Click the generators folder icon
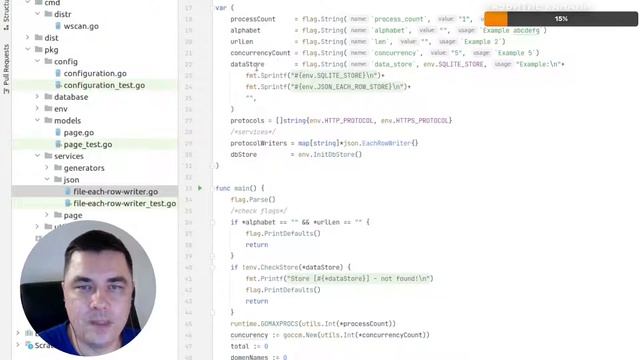 pyautogui.click(x=58, y=168)
